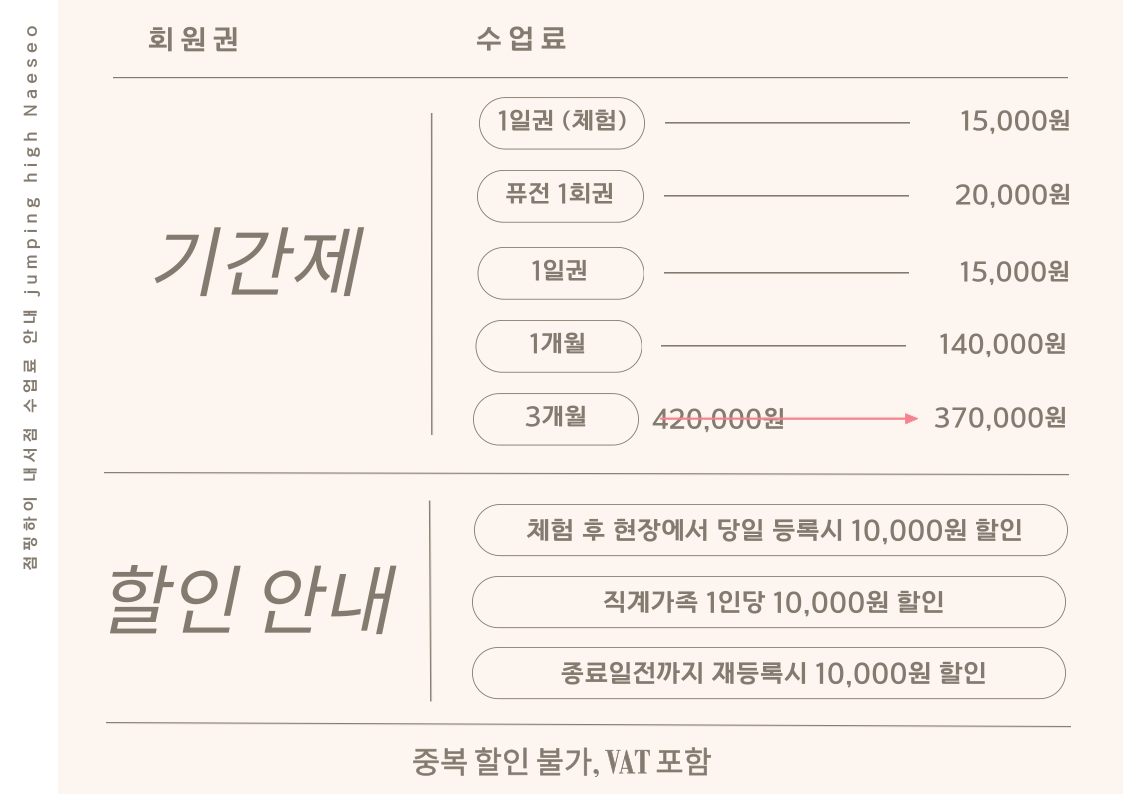
Task: Click the 회원권 column header
Action: pos(194,41)
